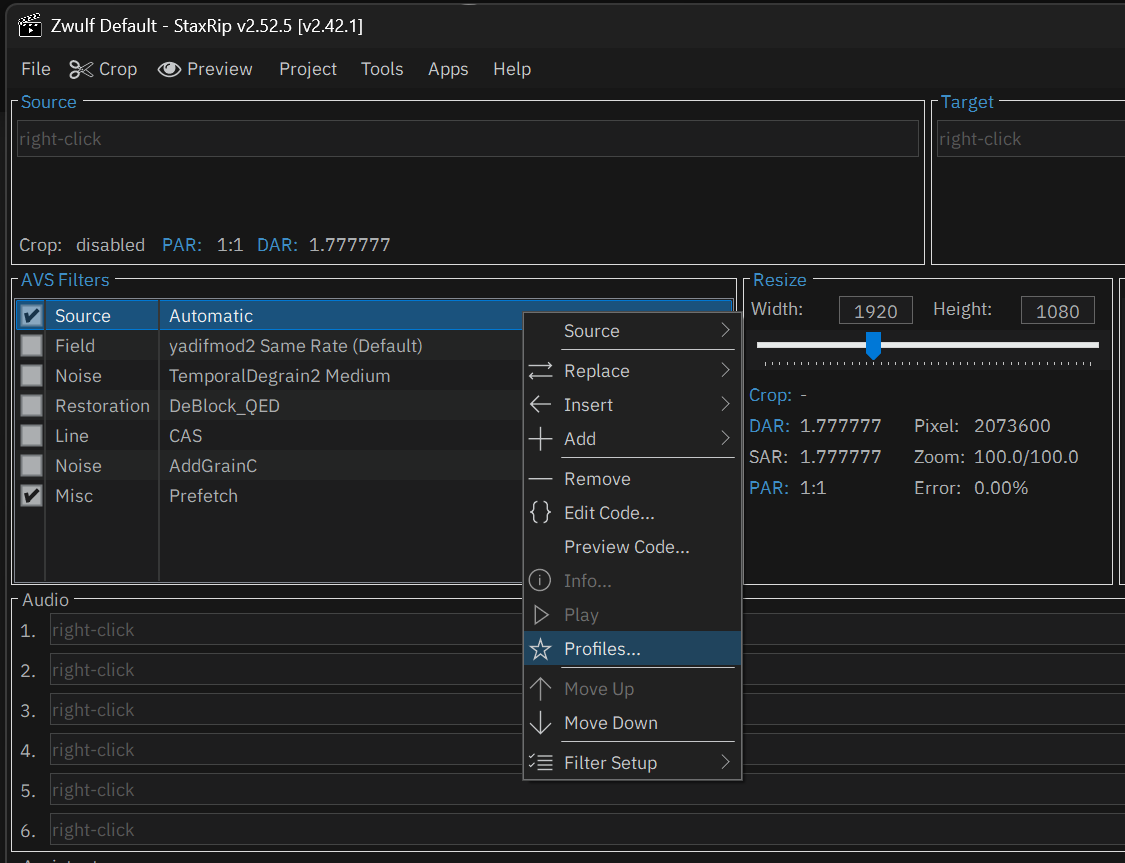Expand the Filter Setup submenu

632,763
